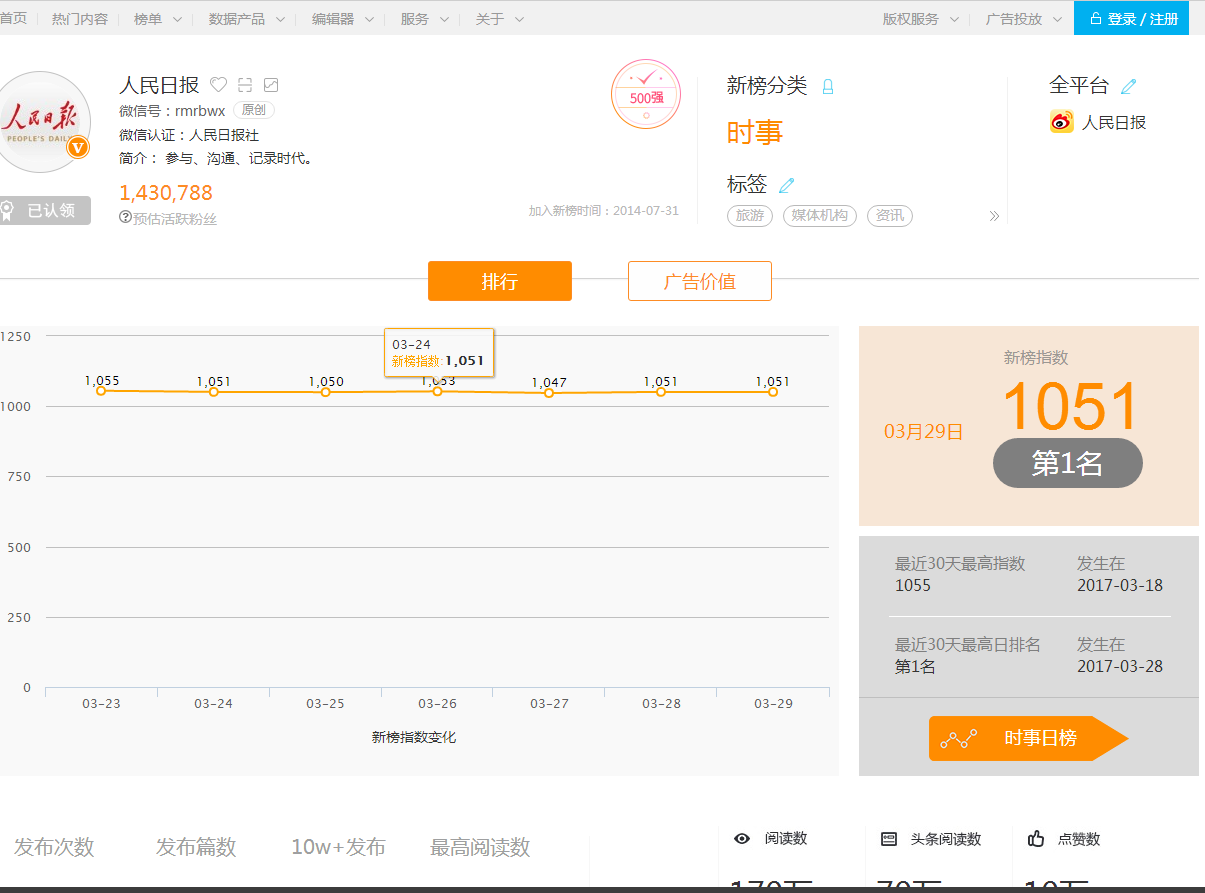The width and height of the screenshot is (1205, 893).
Task: Expand the 数据产品 dropdown menu
Action: 247,19
